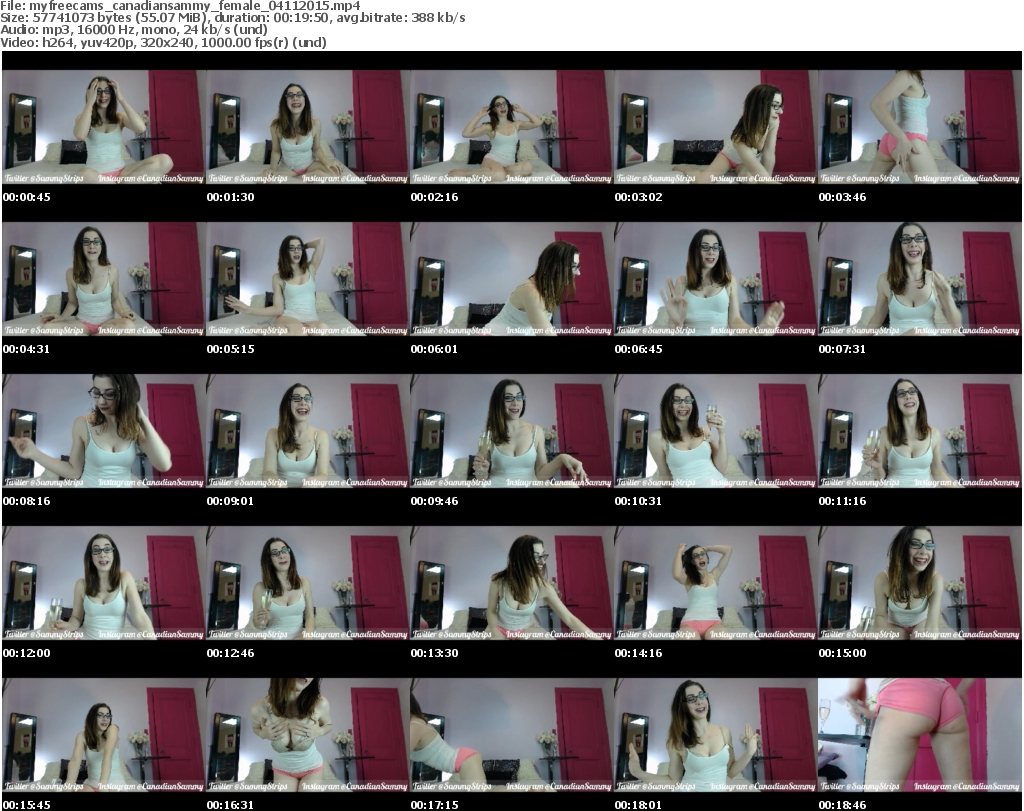Select the thumbnail frame at 00:12:46
This screenshot has height=811, width=1024.
(308, 583)
